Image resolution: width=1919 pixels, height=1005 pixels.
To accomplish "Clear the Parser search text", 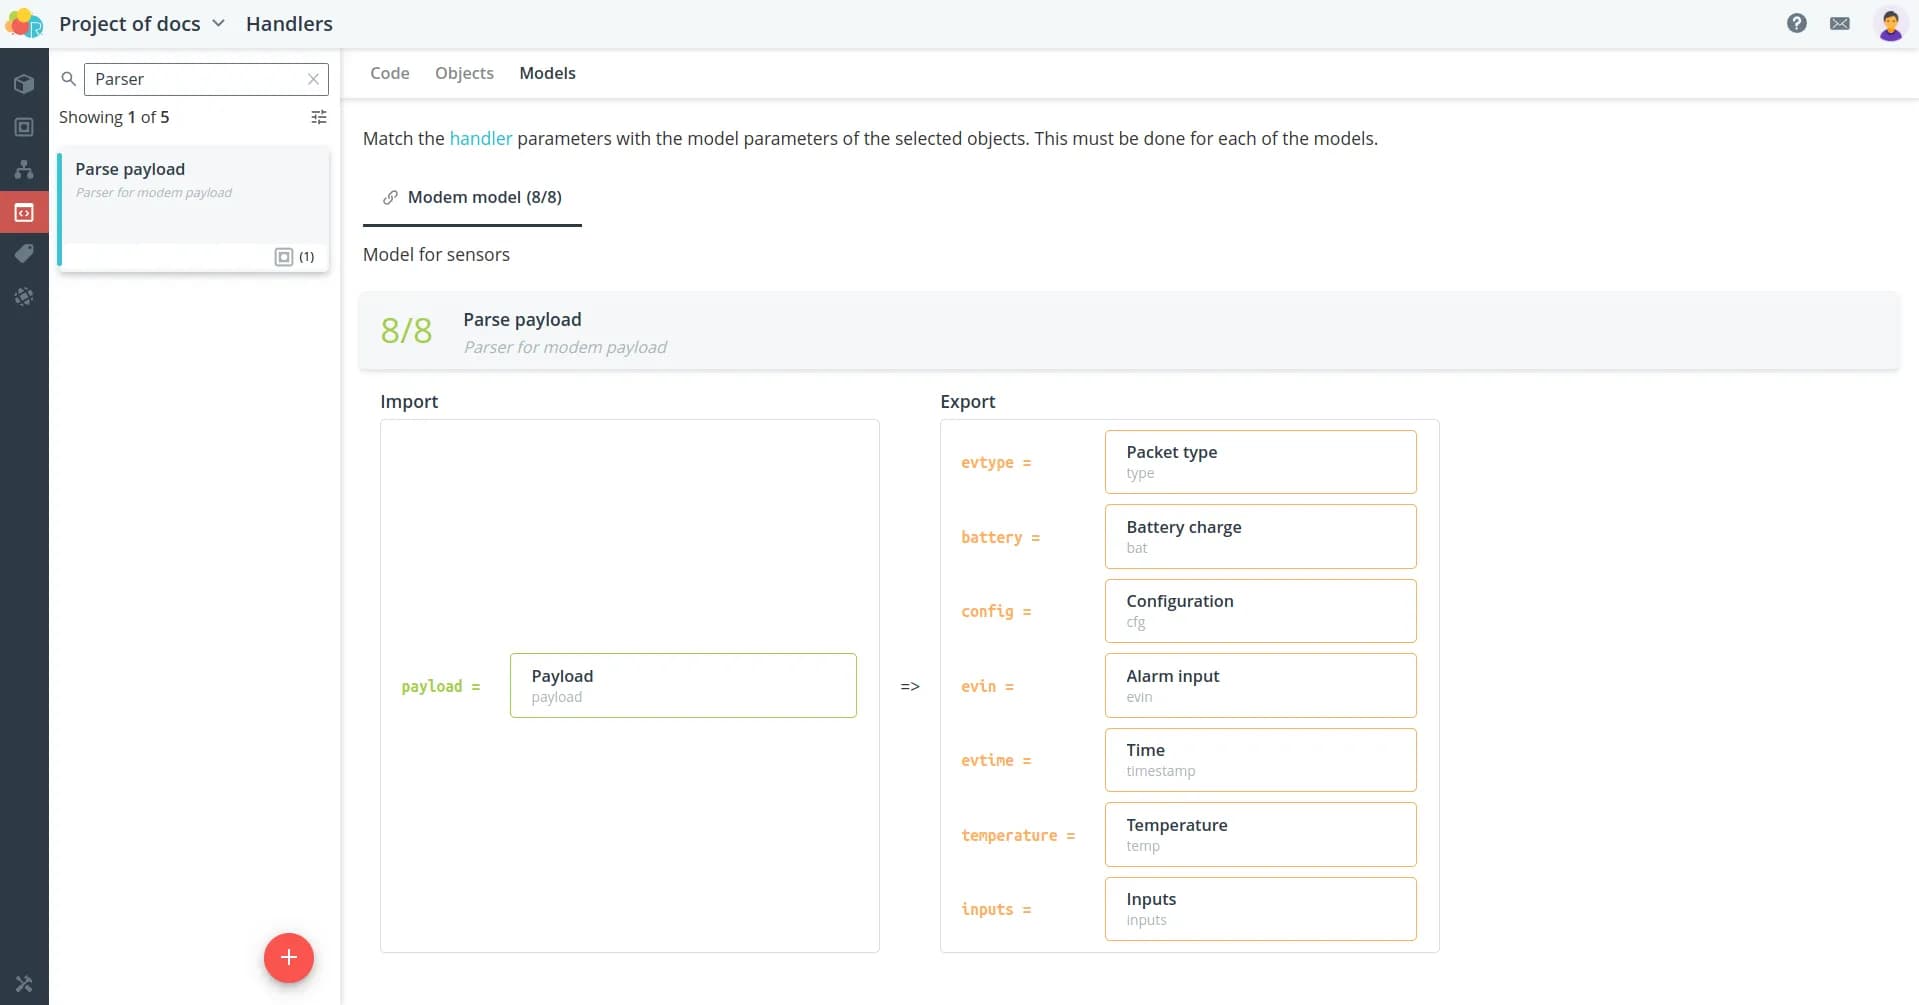I will (313, 79).
